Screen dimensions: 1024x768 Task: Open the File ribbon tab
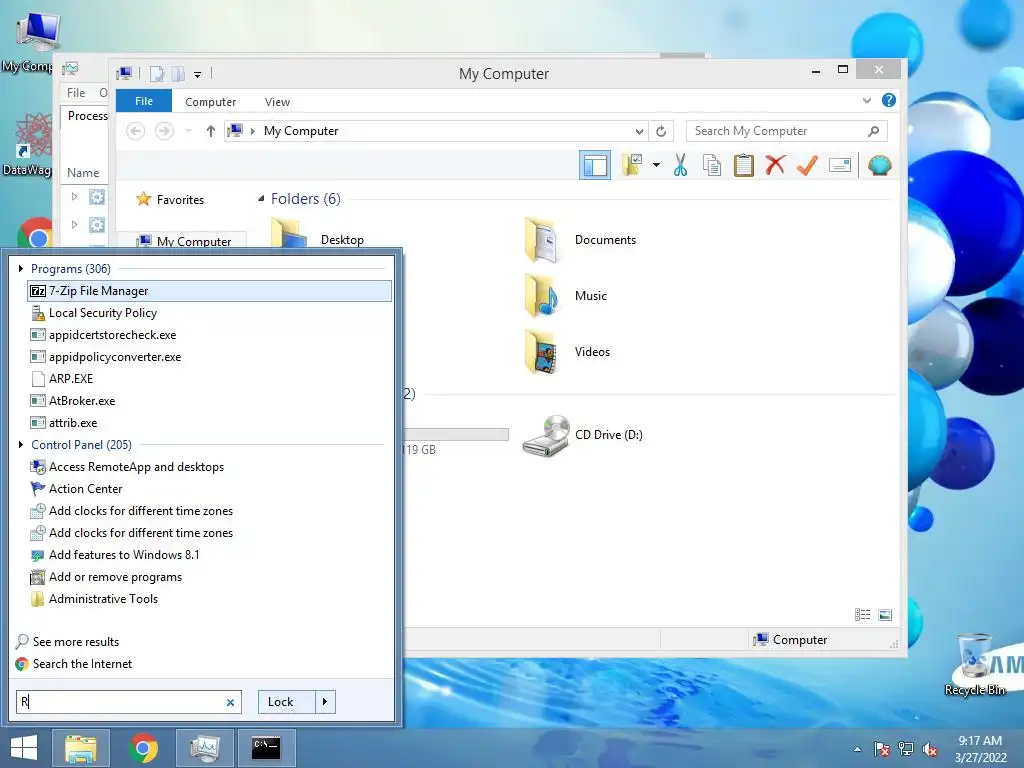pyautogui.click(x=144, y=101)
